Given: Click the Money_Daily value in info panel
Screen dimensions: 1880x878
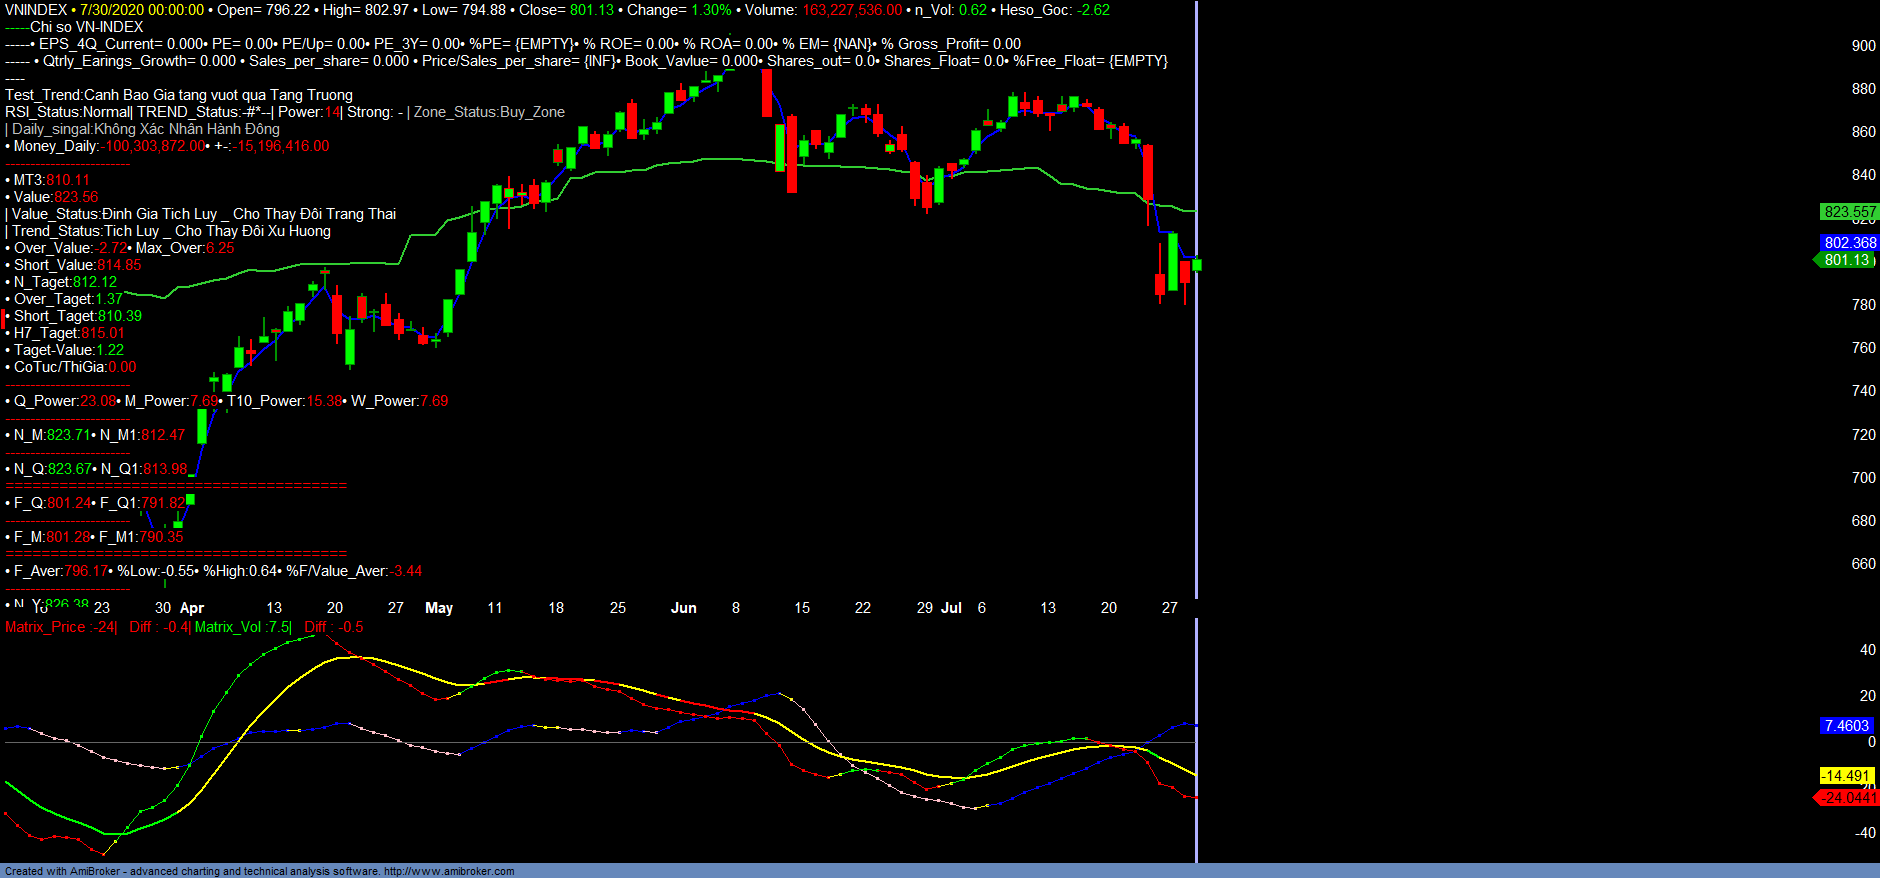Looking at the screenshot, I should click(155, 146).
